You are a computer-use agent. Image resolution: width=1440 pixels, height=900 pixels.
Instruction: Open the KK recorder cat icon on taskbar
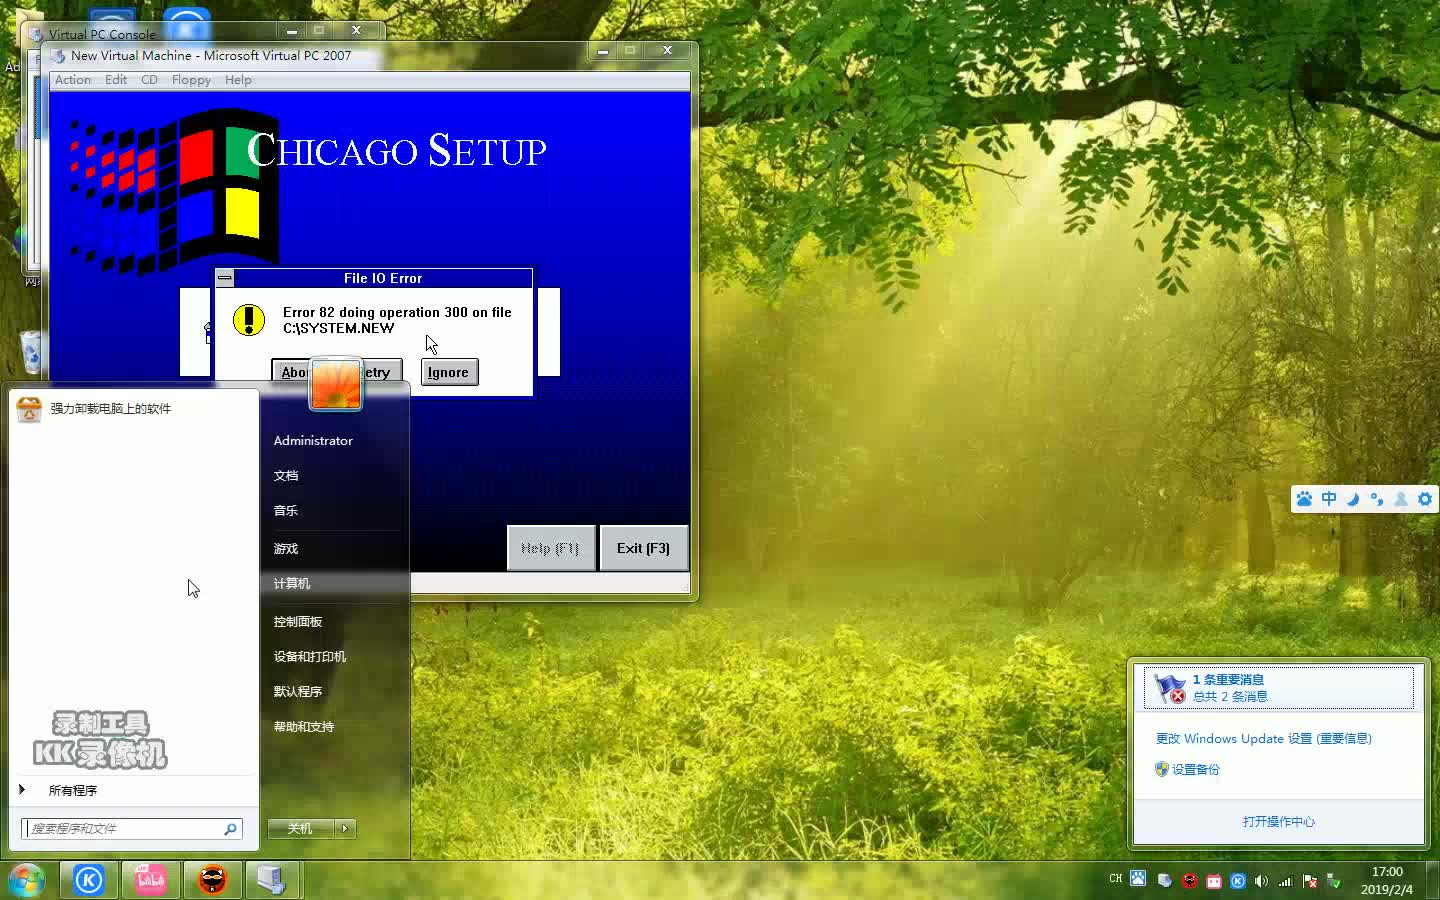213,880
